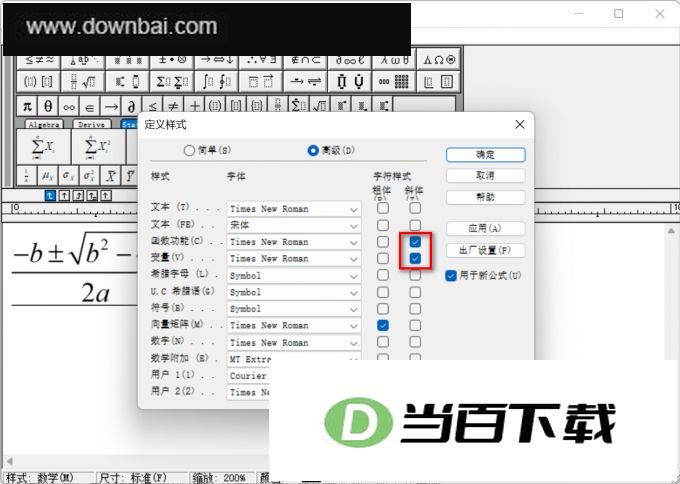Open the box templates palette
680x484 pixels.
pyautogui.click(x=438, y=82)
